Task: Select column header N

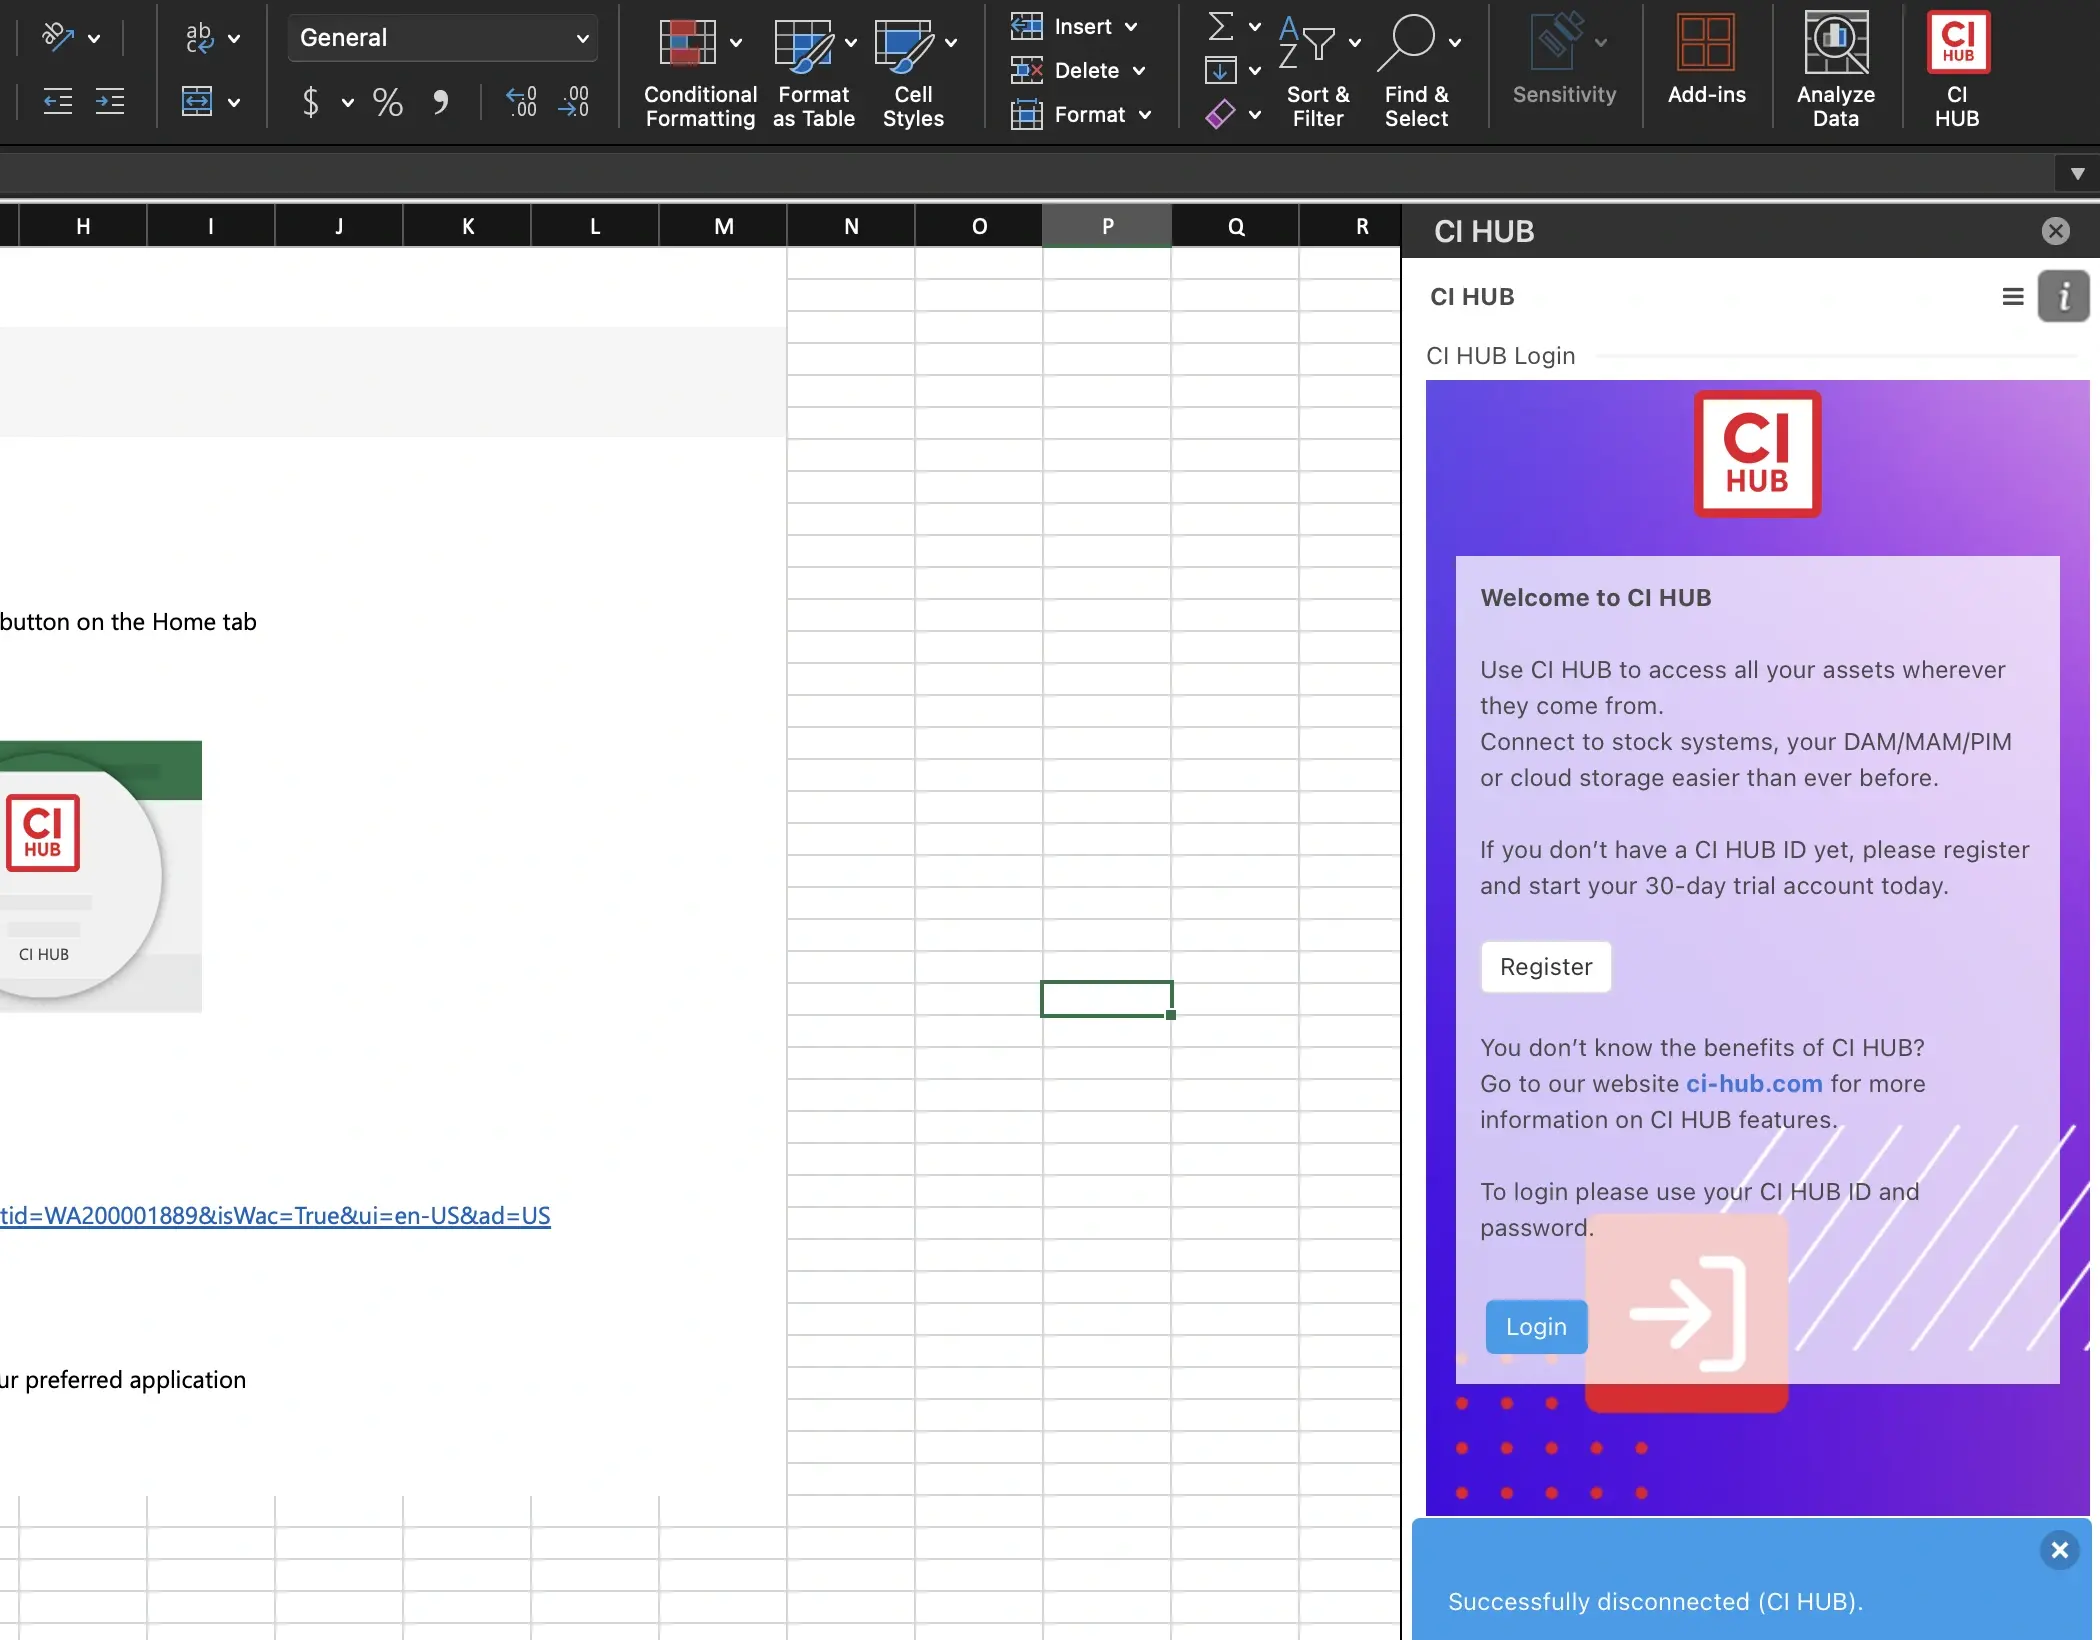Action: (x=851, y=226)
